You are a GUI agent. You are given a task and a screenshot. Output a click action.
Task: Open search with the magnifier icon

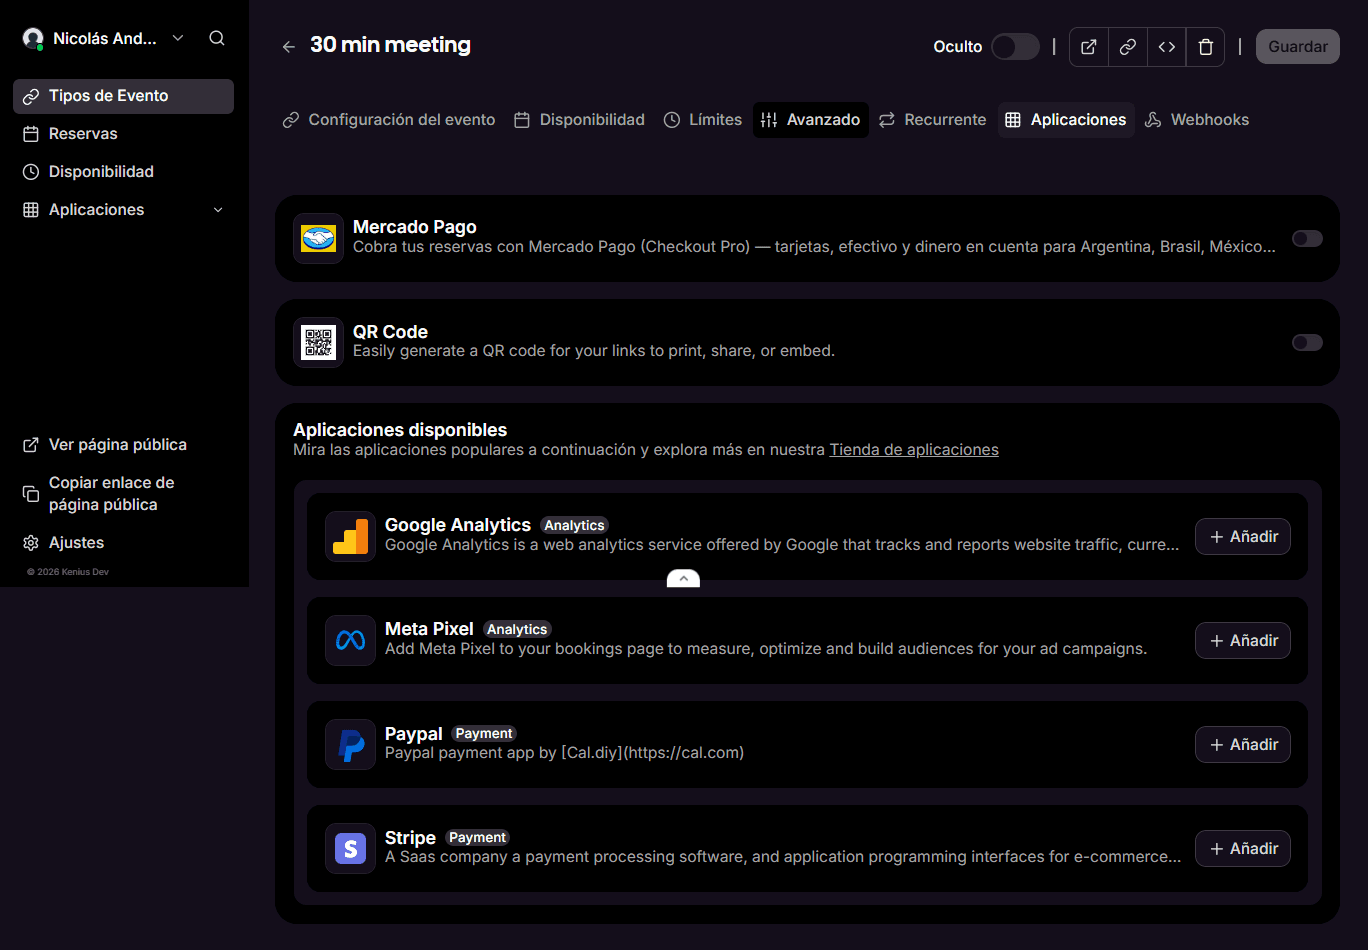pyautogui.click(x=217, y=38)
